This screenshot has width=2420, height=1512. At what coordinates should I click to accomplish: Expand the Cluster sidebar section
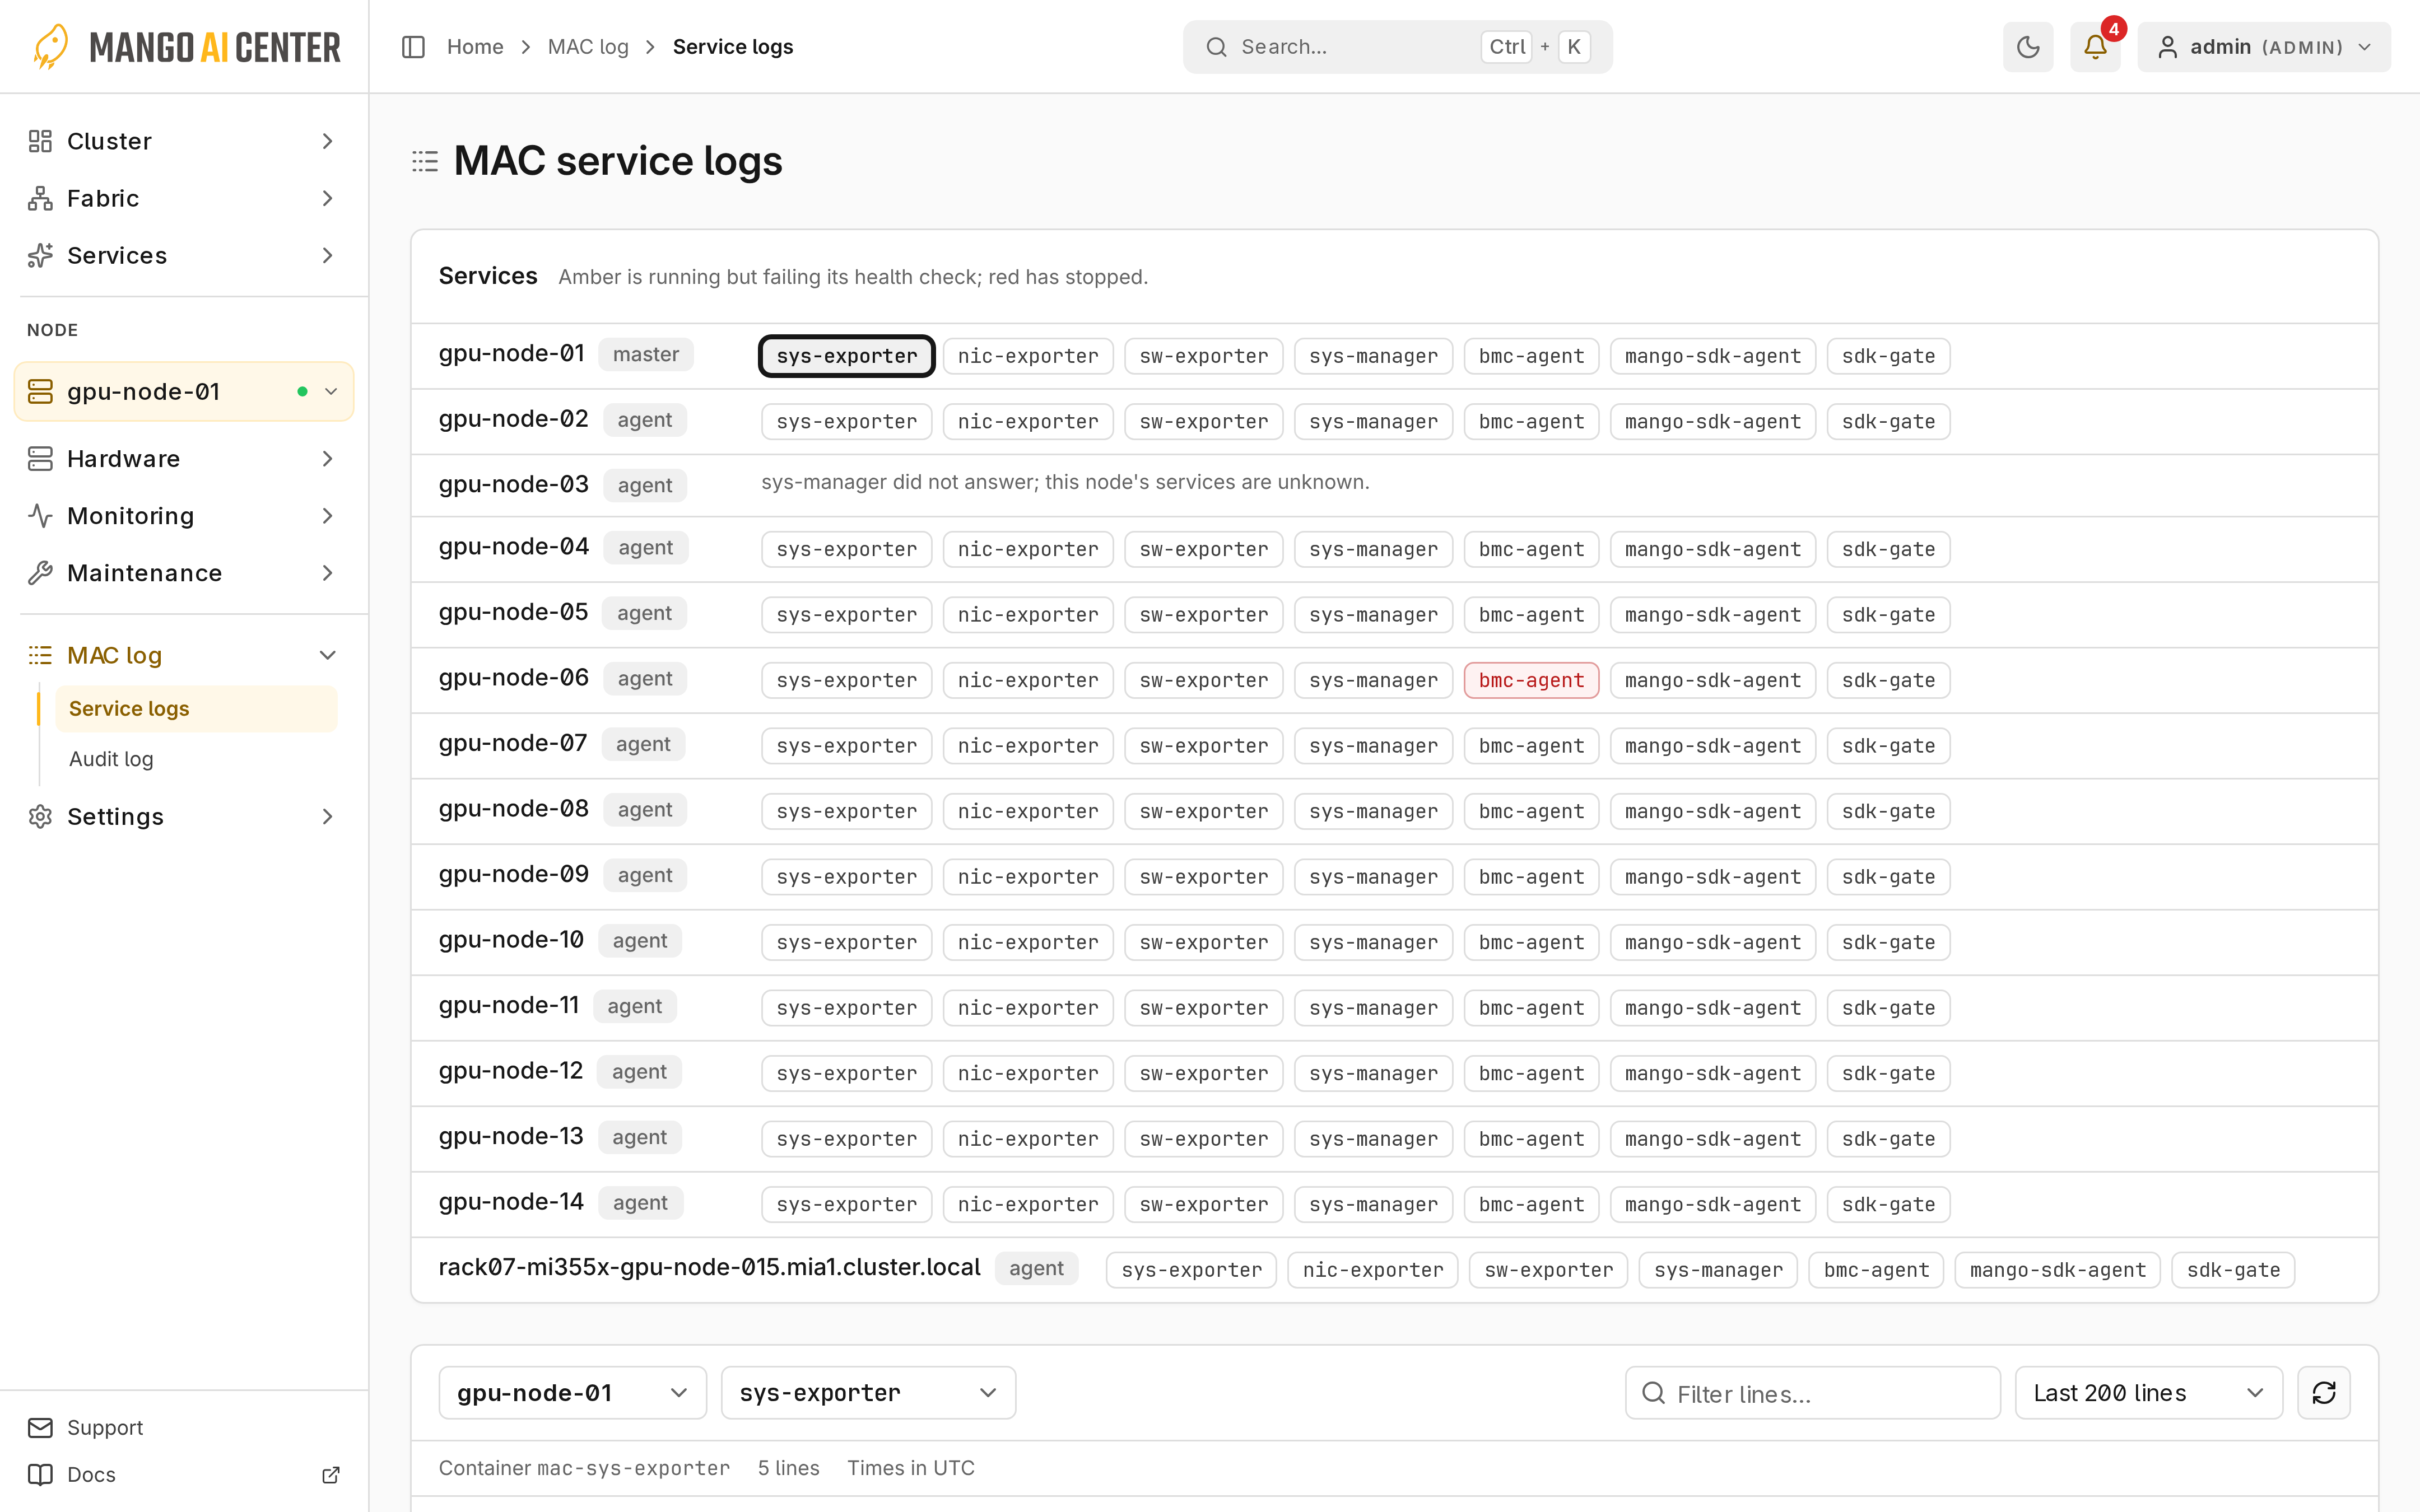184,141
